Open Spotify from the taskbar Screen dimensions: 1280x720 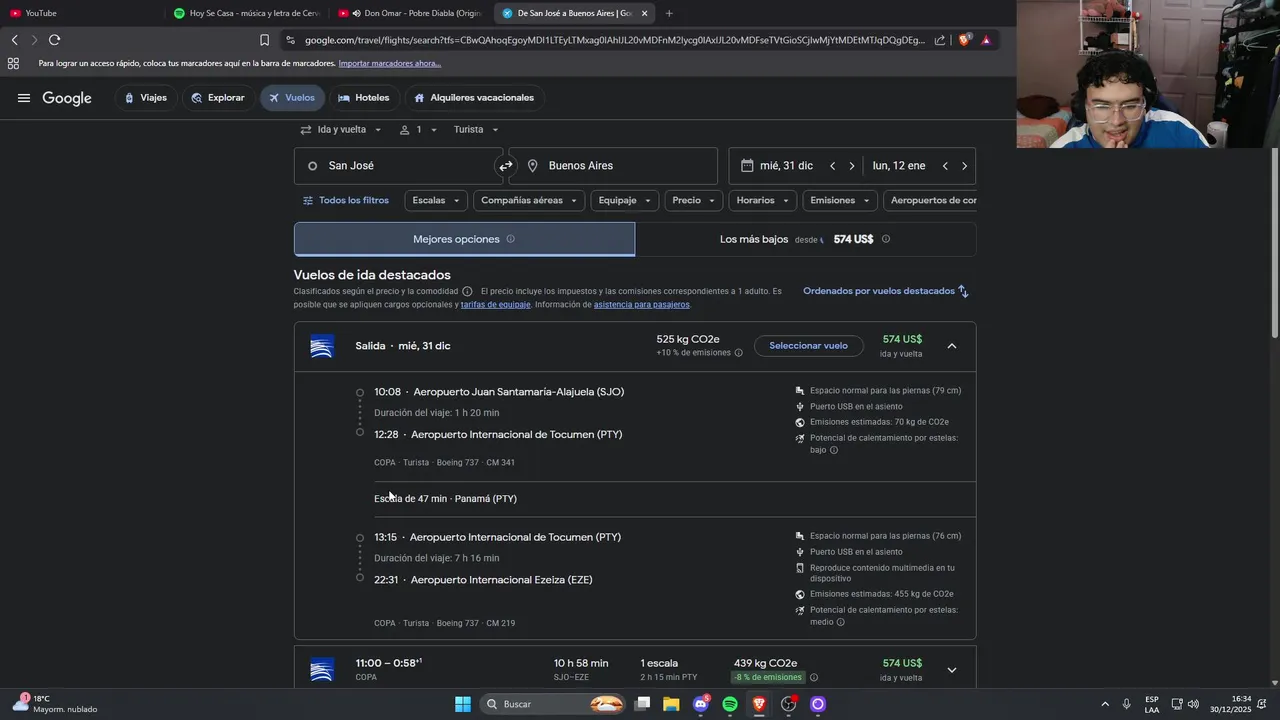point(730,704)
